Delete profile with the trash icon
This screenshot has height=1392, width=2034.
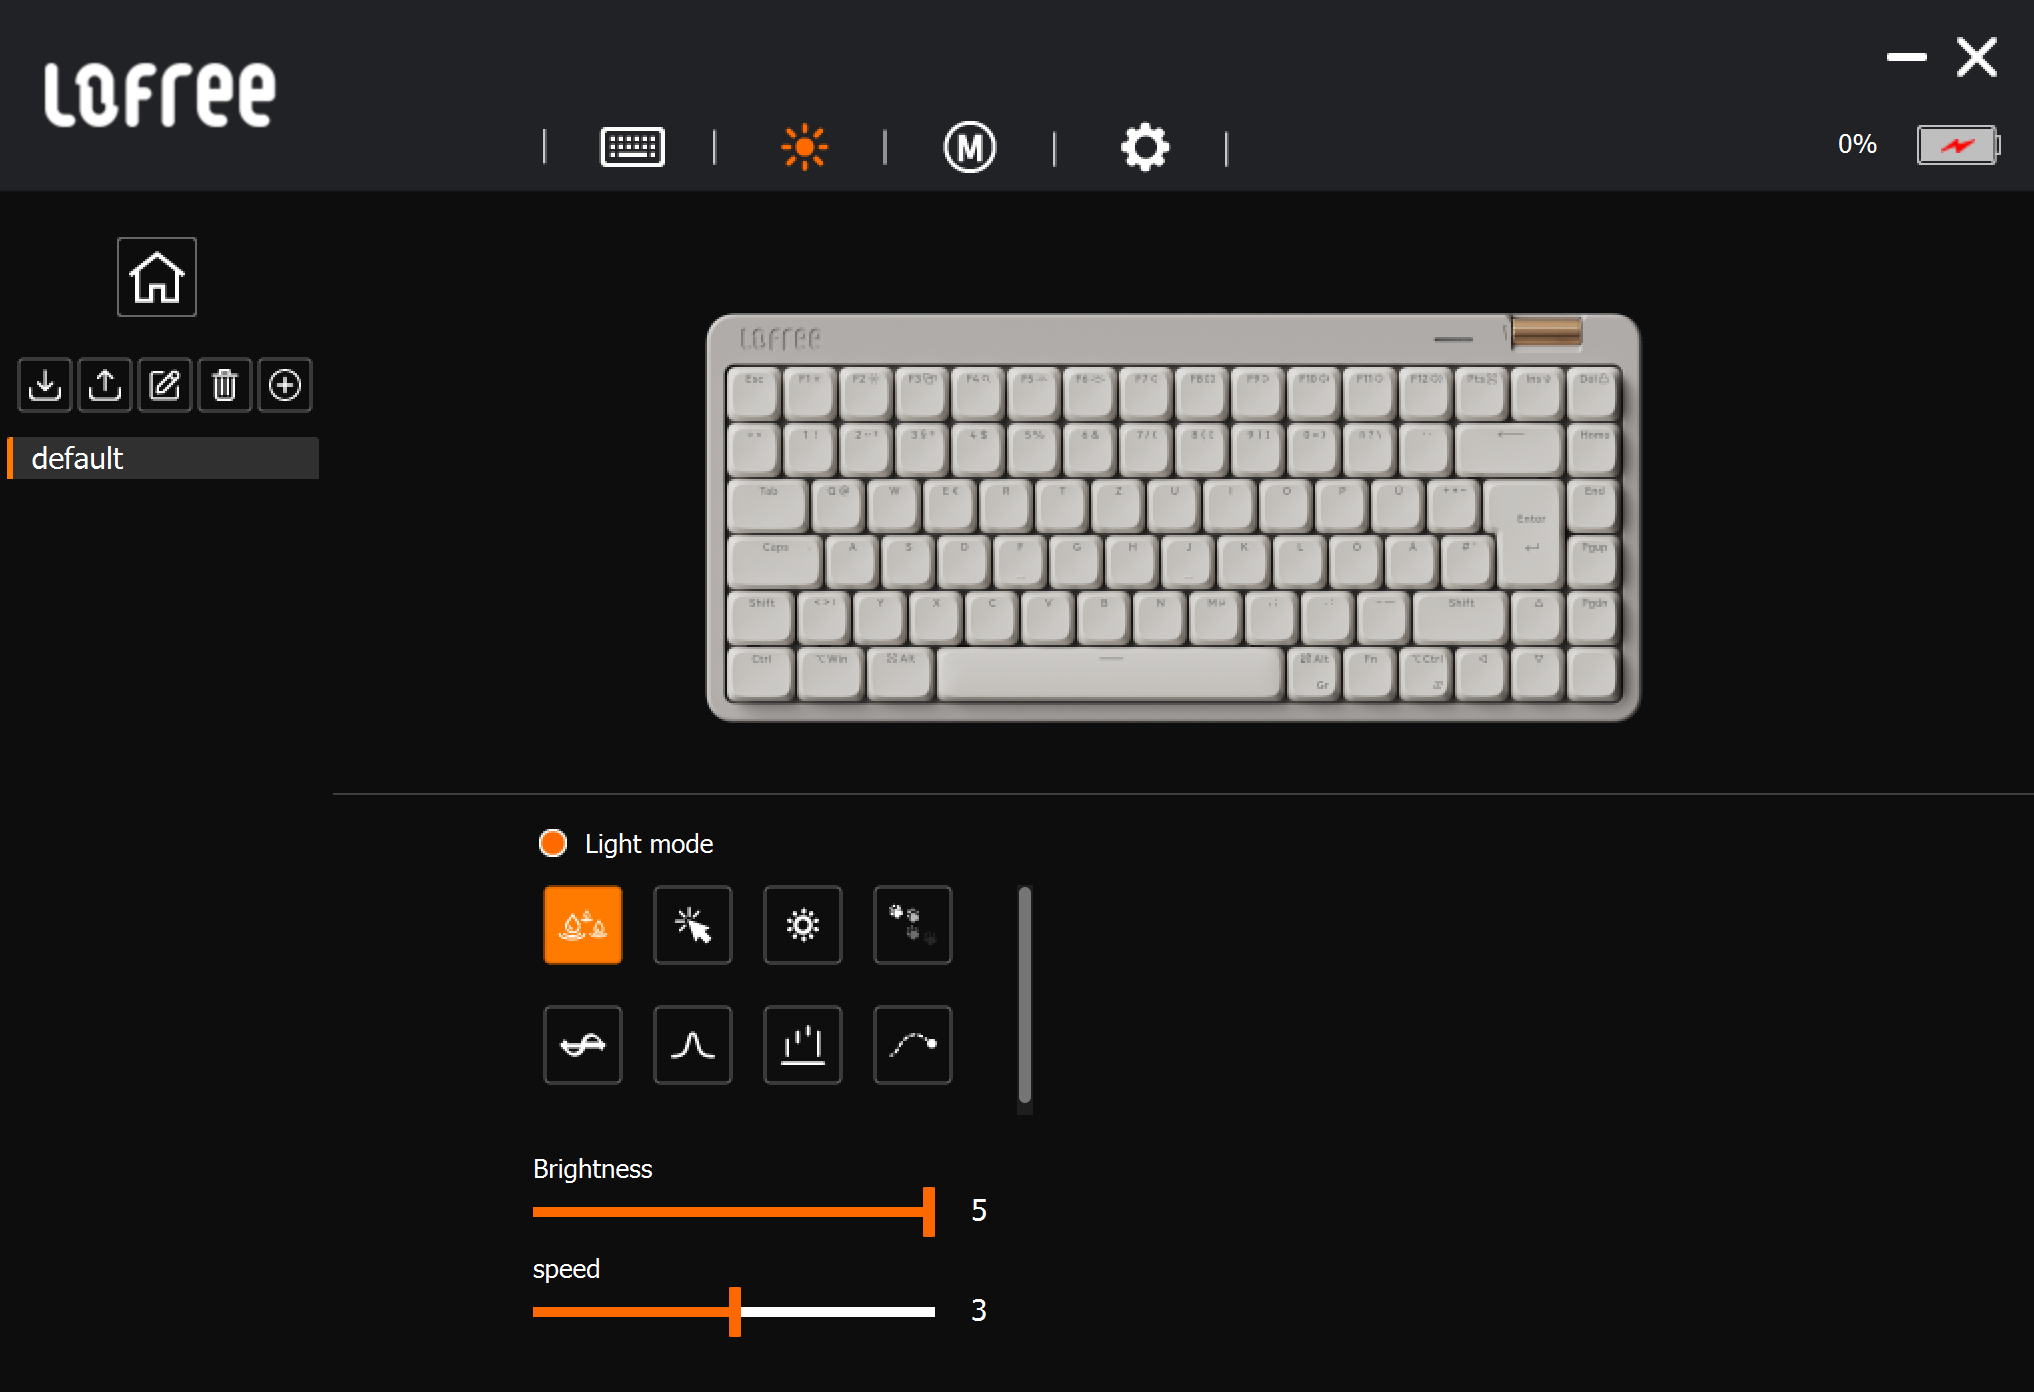pos(225,385)
